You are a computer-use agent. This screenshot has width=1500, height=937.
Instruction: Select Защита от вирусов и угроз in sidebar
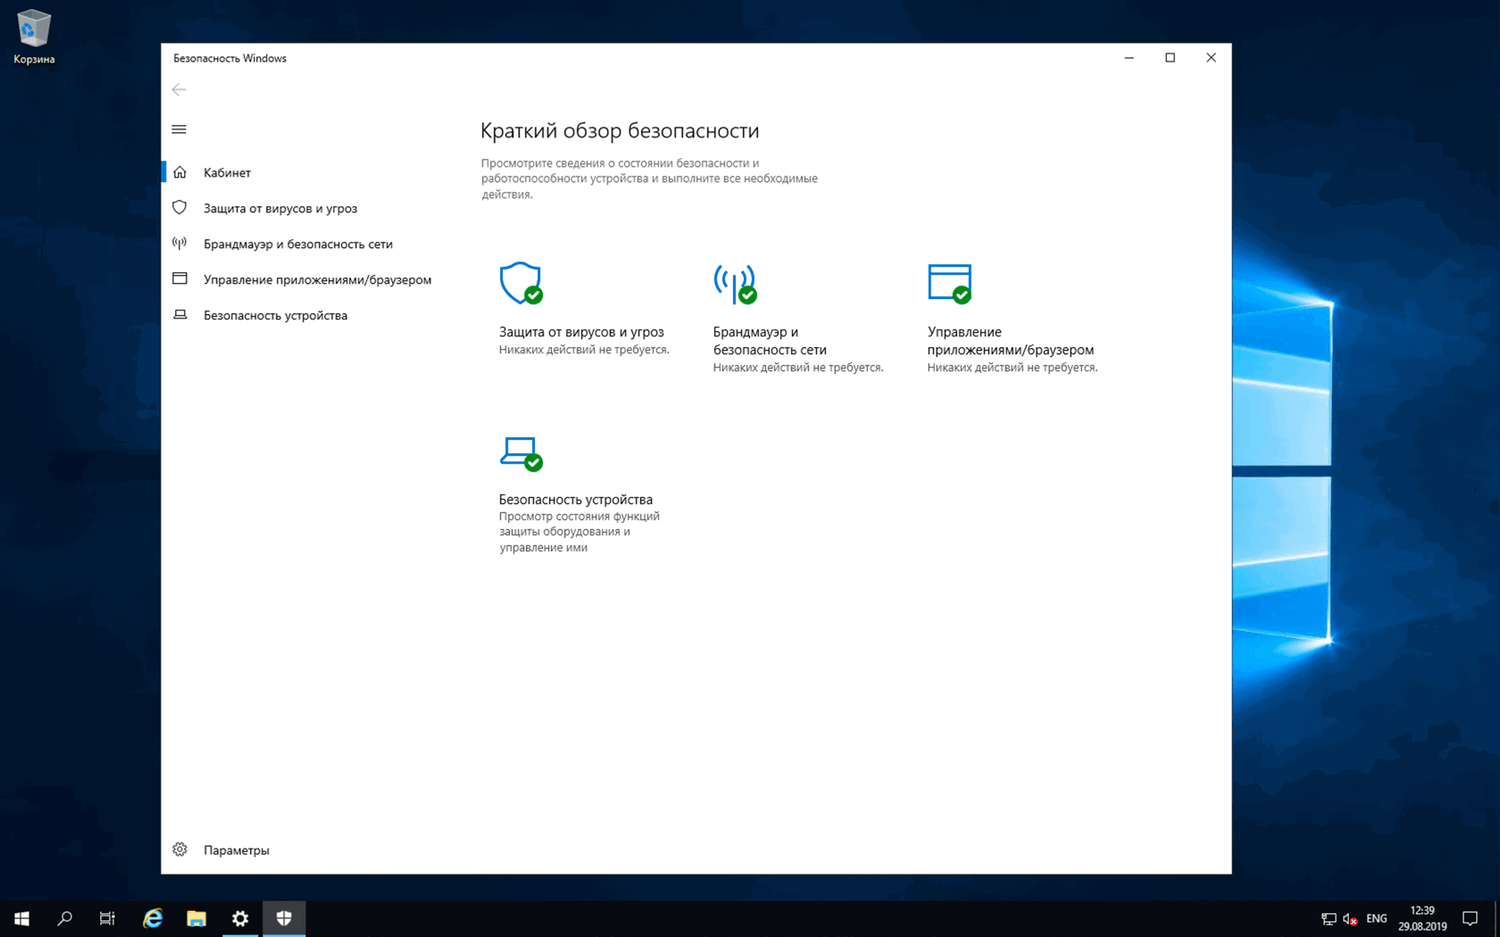[x=280, y=208]
